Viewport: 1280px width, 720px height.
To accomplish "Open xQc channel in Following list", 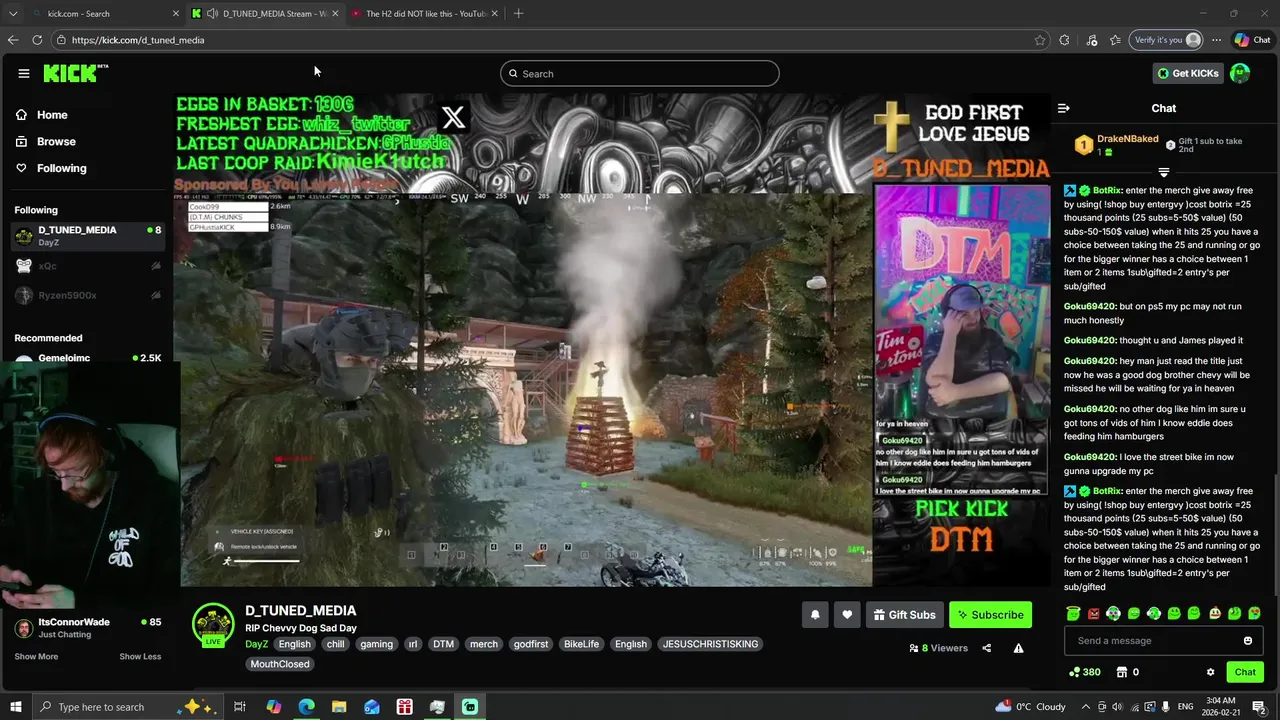I will [x=88, y=266].
